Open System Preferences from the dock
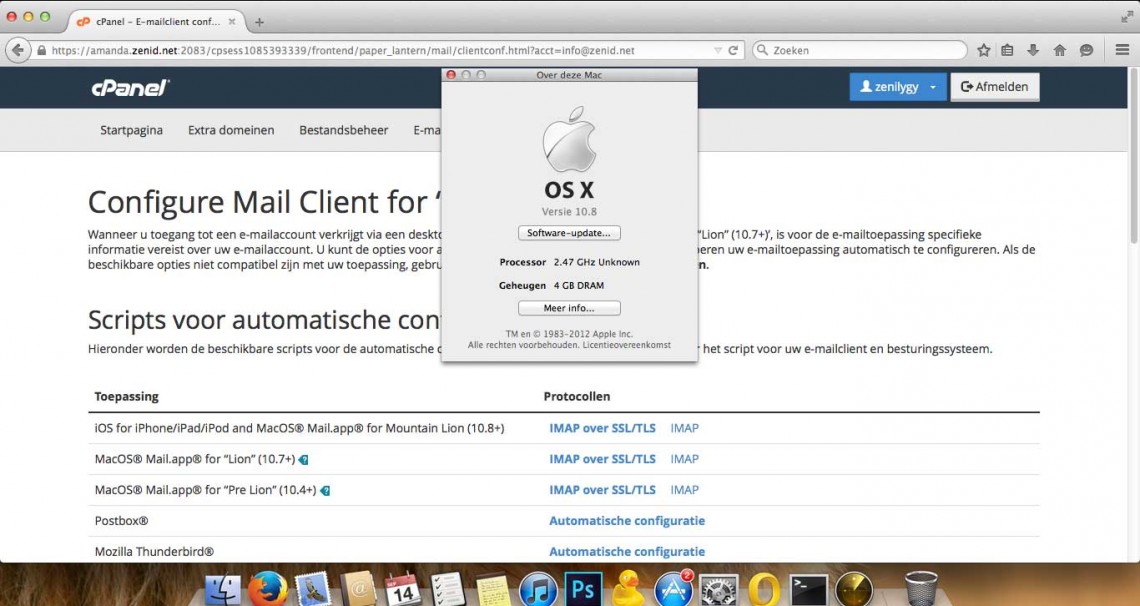The width and height of the screenshot is (1140, 606). (x=719, y=589)
